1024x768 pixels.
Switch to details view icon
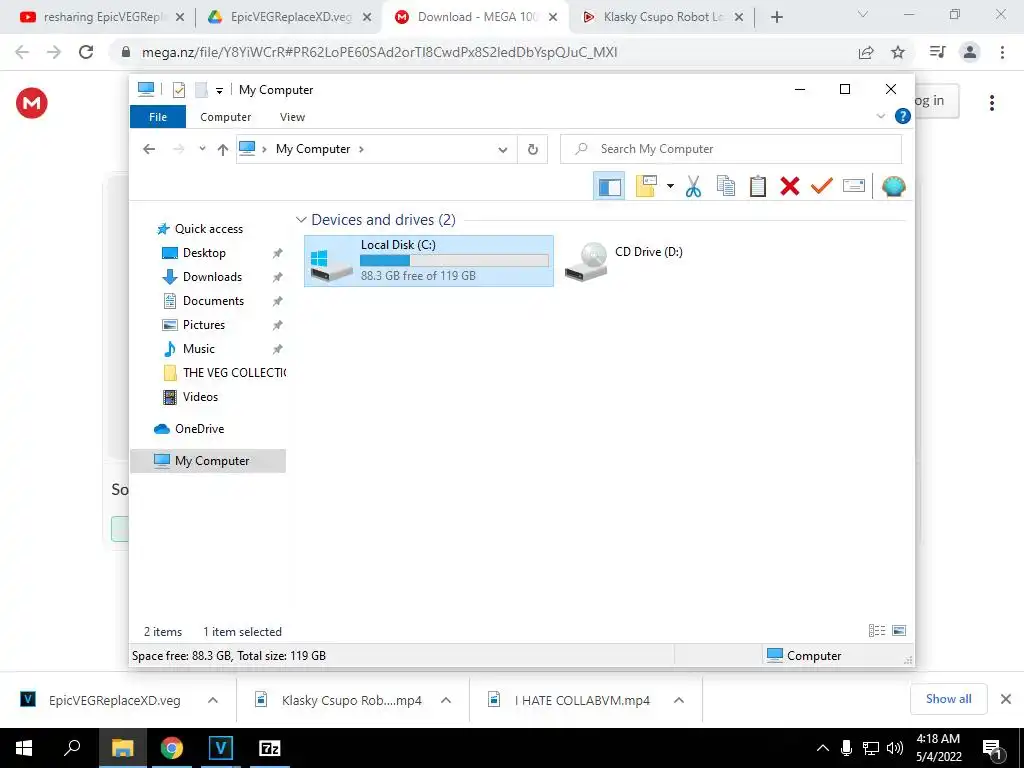(876, 631)
